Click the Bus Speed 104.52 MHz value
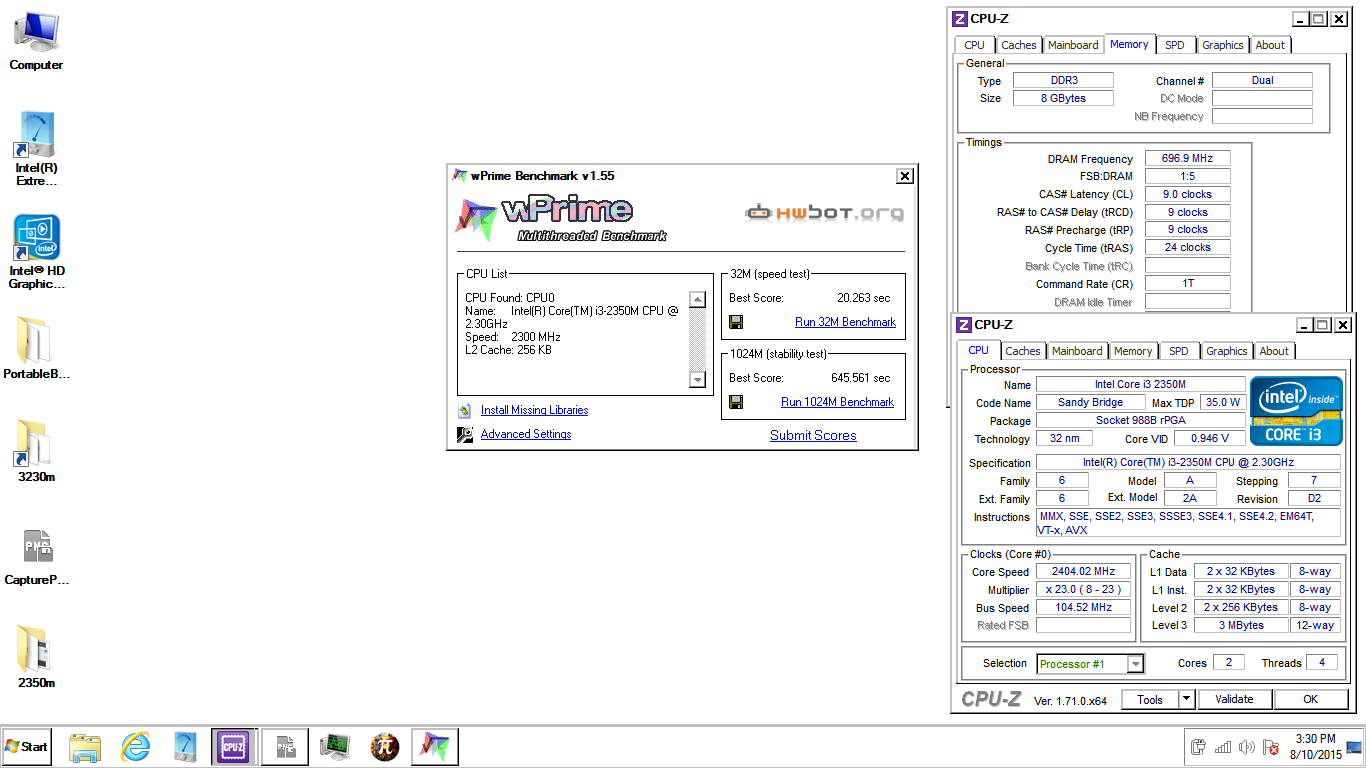This screenshot has height=768, width=1366. [x=1083, y=608]
